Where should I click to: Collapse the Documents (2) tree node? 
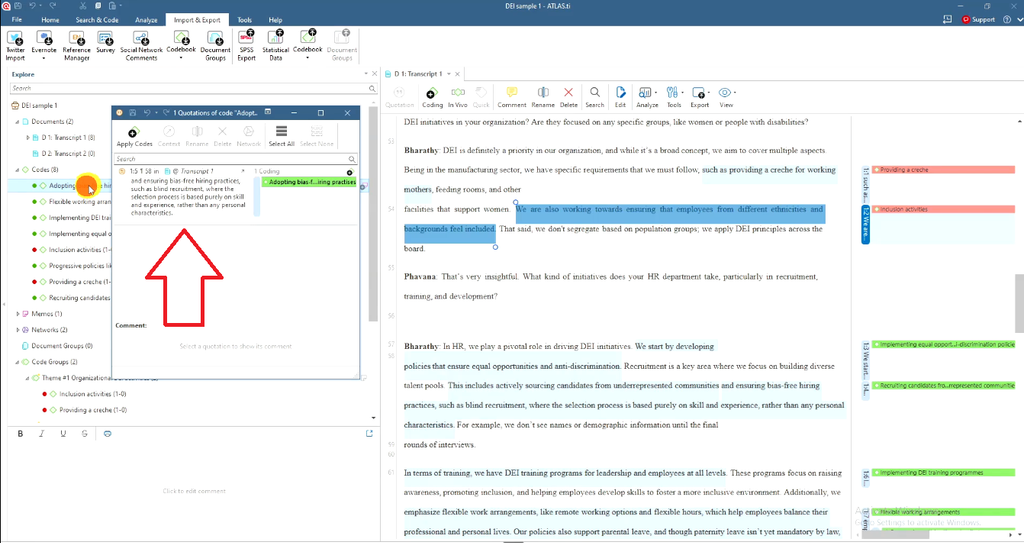[18, 122]
